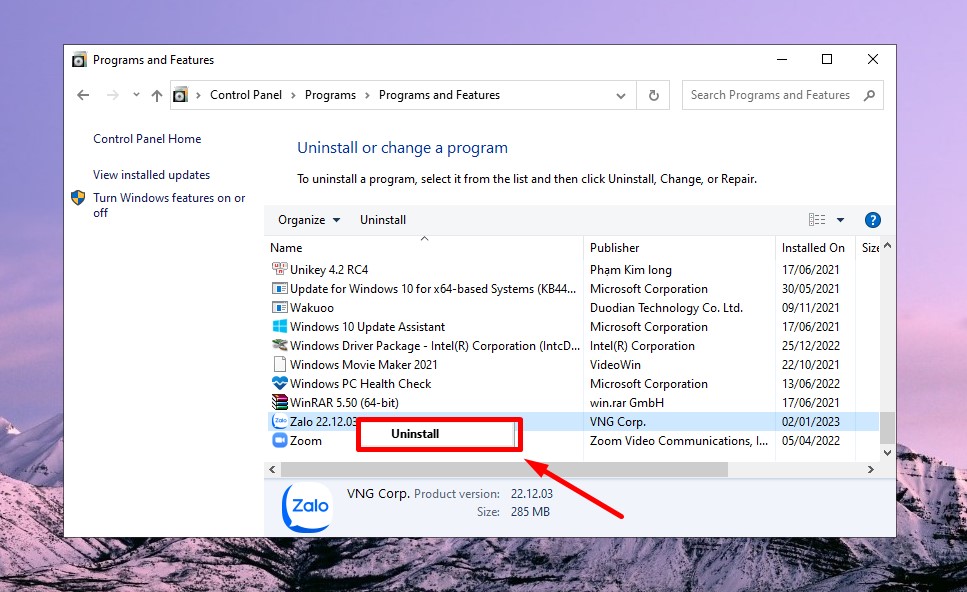Click horizontal scrollbar right arrow

[871, 469]
